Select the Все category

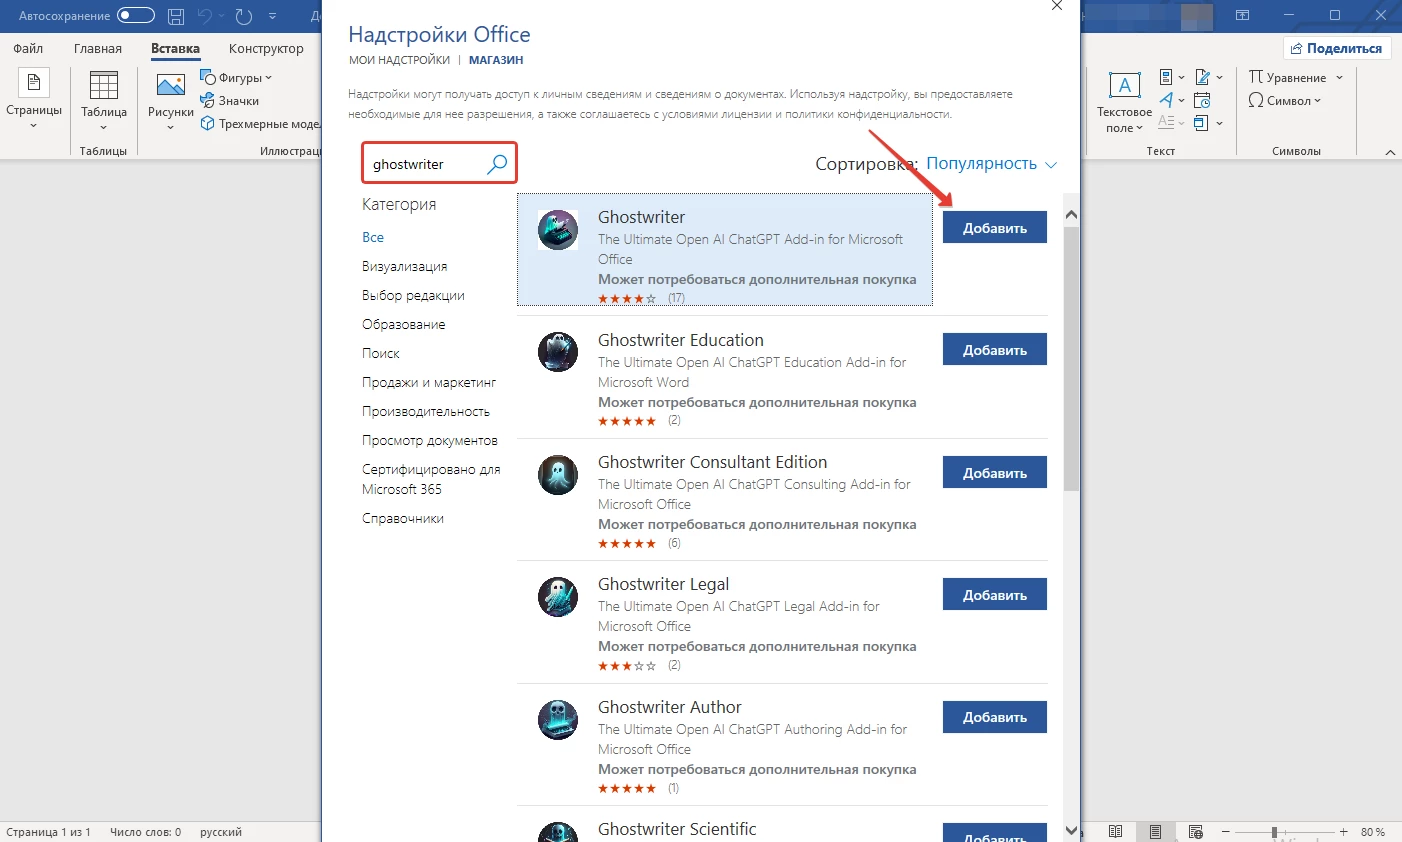pos(373,237)
